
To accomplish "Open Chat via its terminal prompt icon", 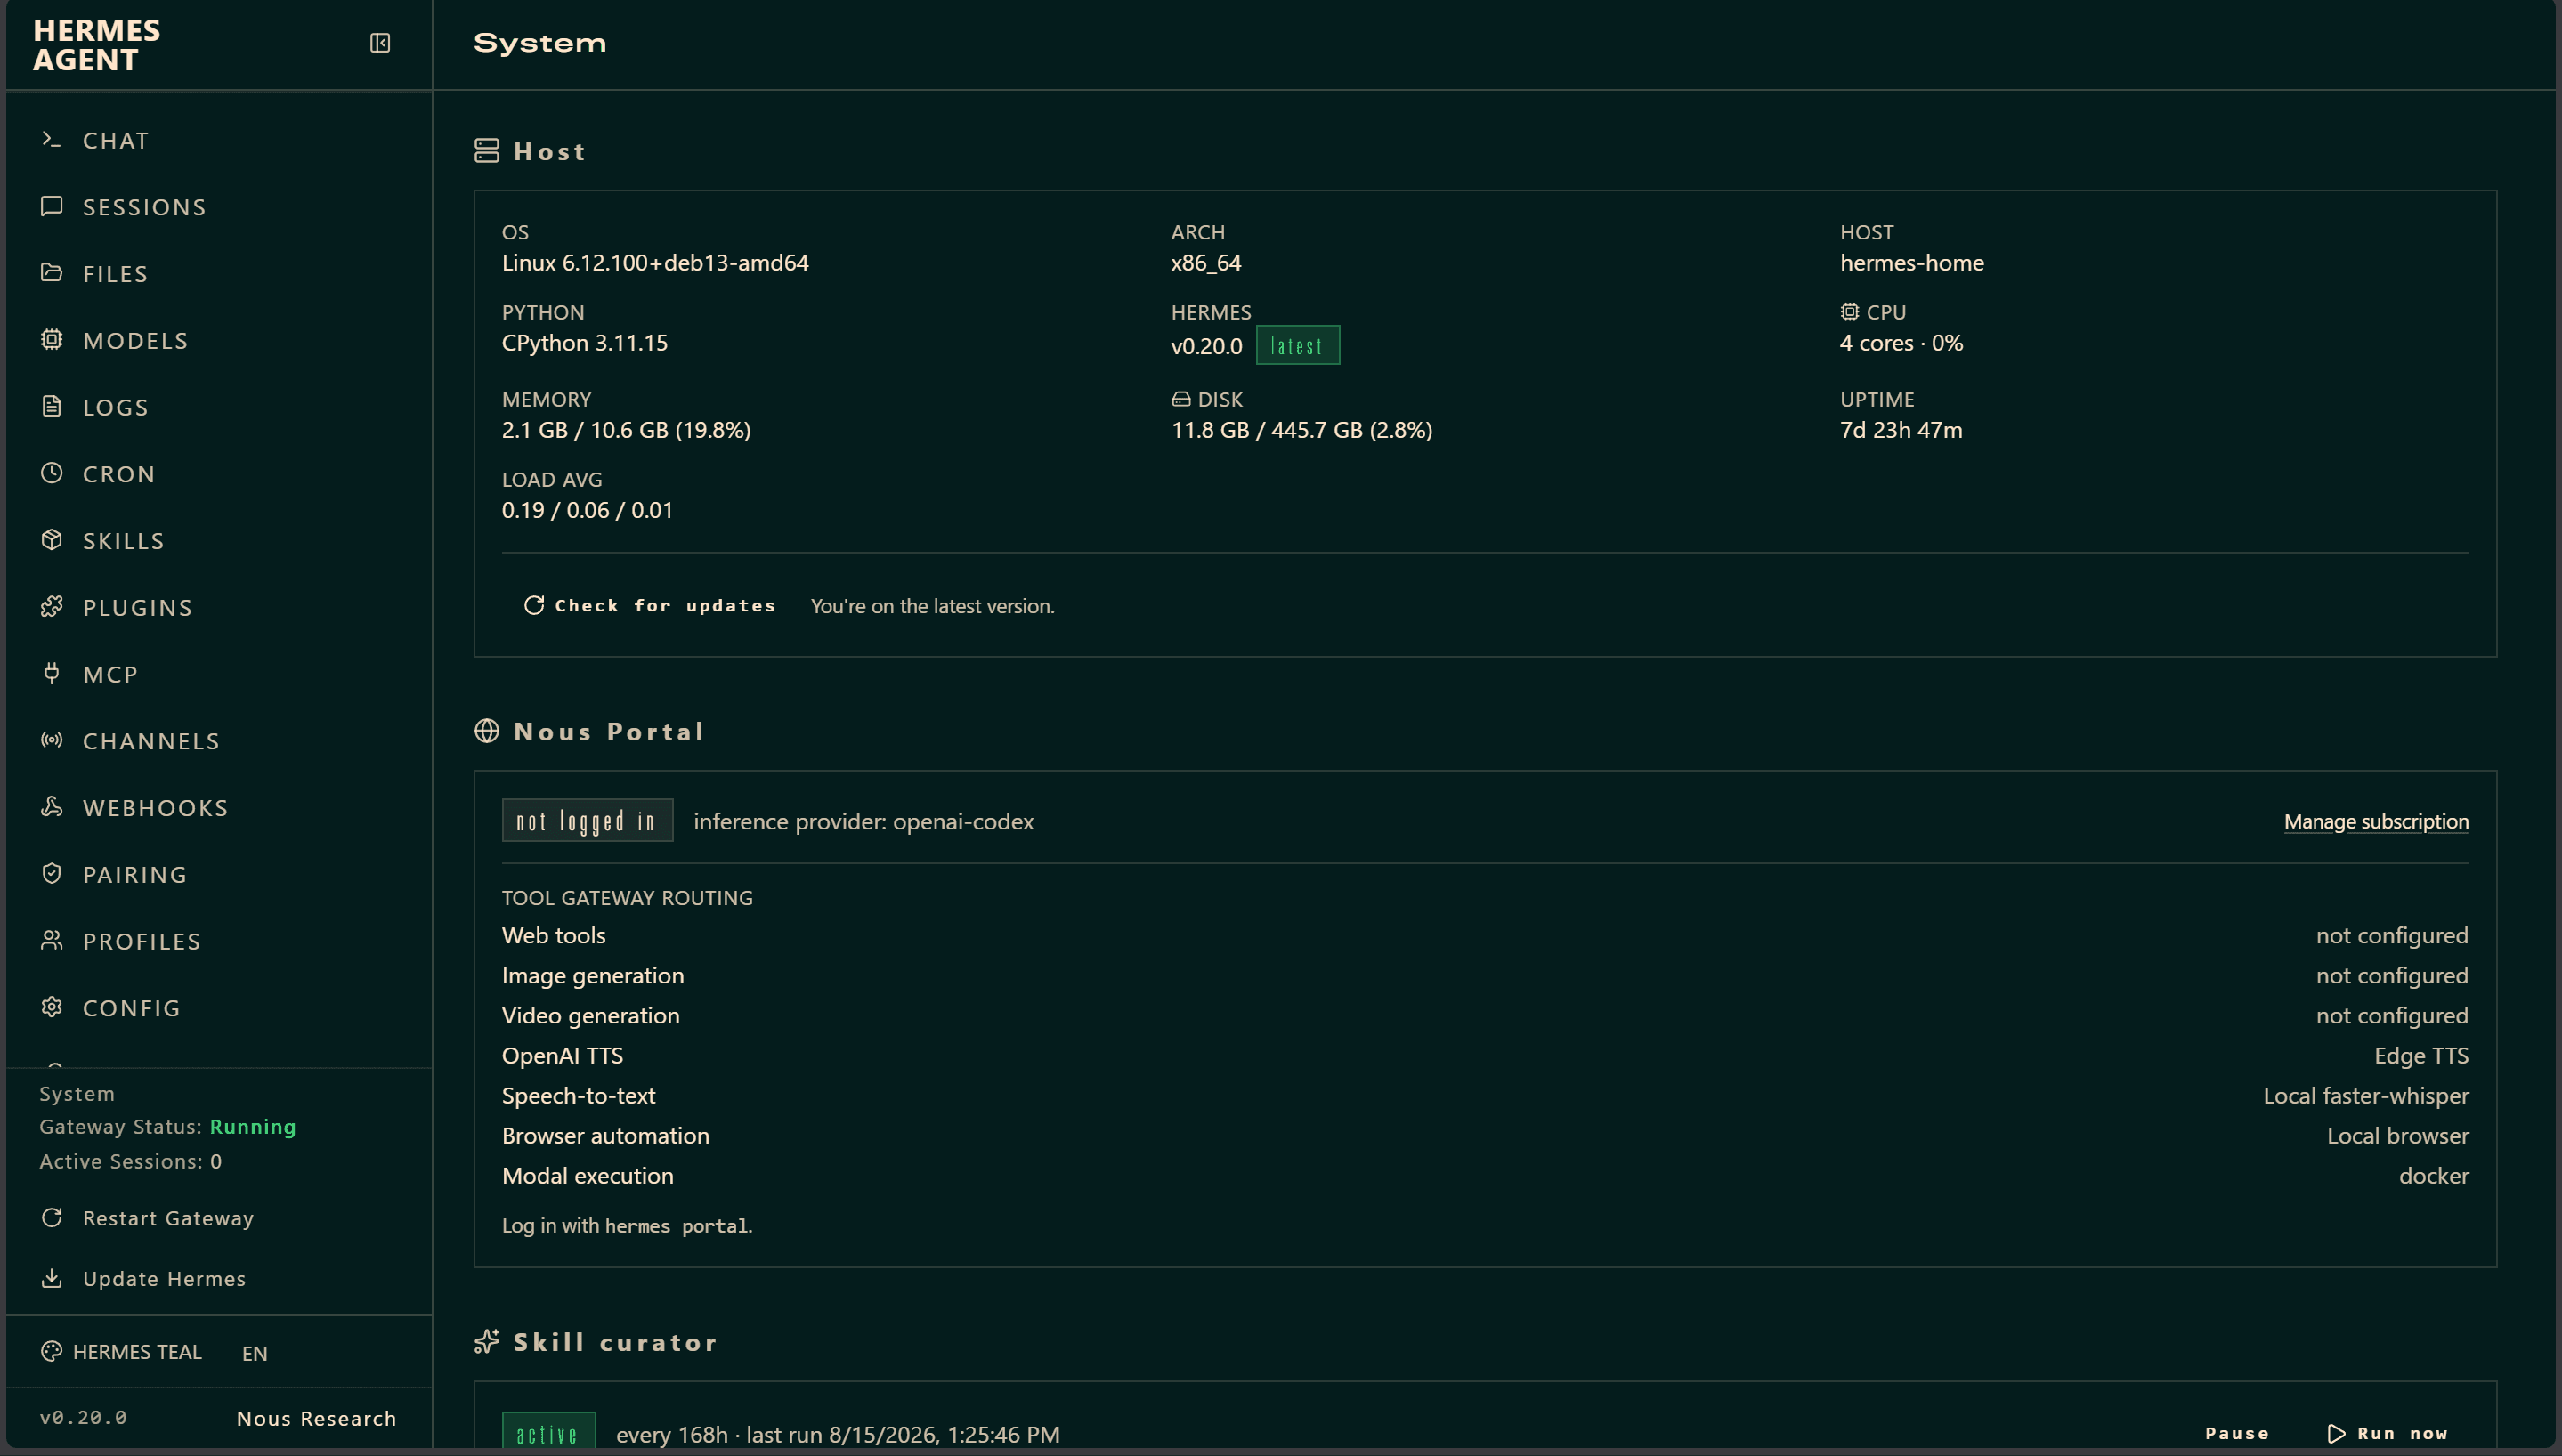I will pos(52,140).
